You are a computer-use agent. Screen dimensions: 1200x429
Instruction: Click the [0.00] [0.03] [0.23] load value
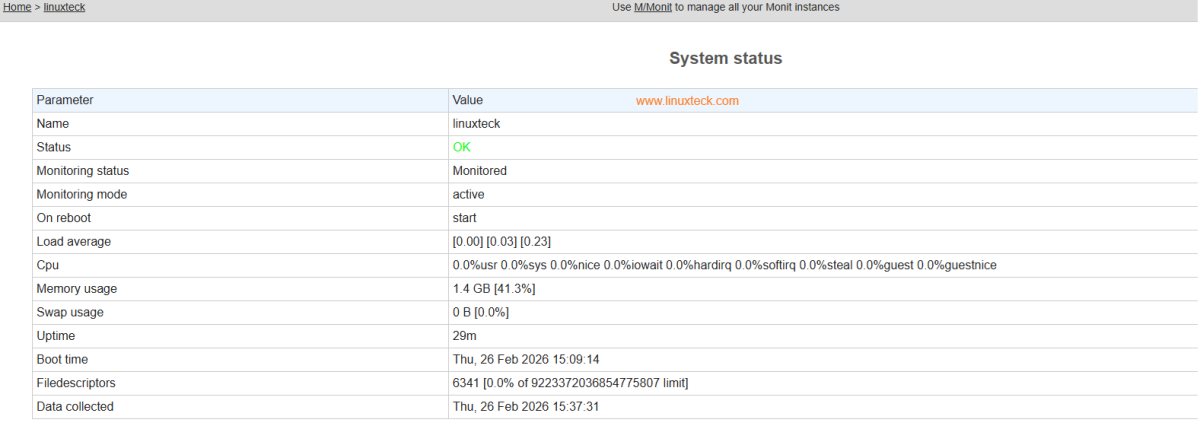[x=502, y=241]
